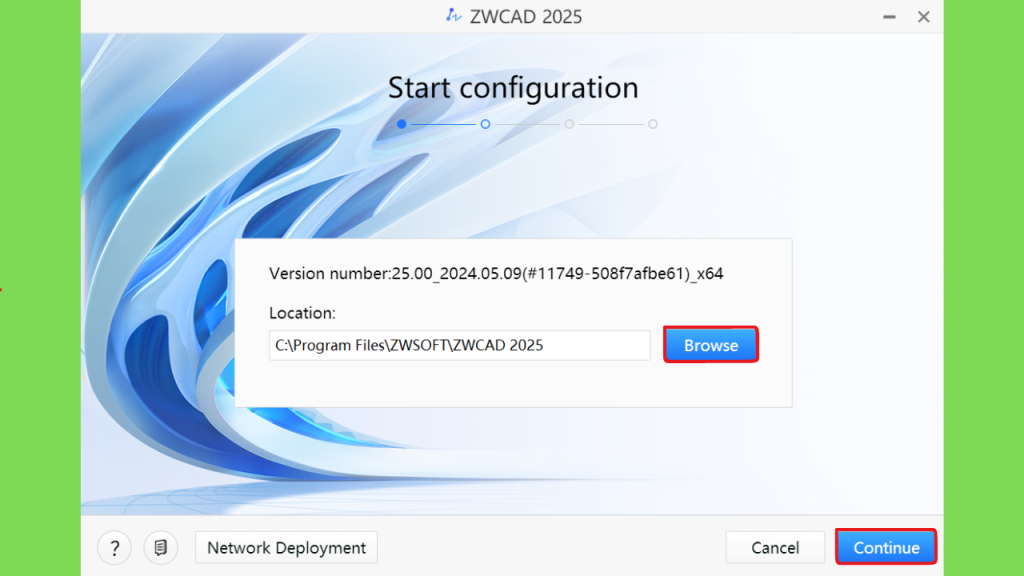Click the Network Deployment button

pyautogui.click(x=286, y=547)
